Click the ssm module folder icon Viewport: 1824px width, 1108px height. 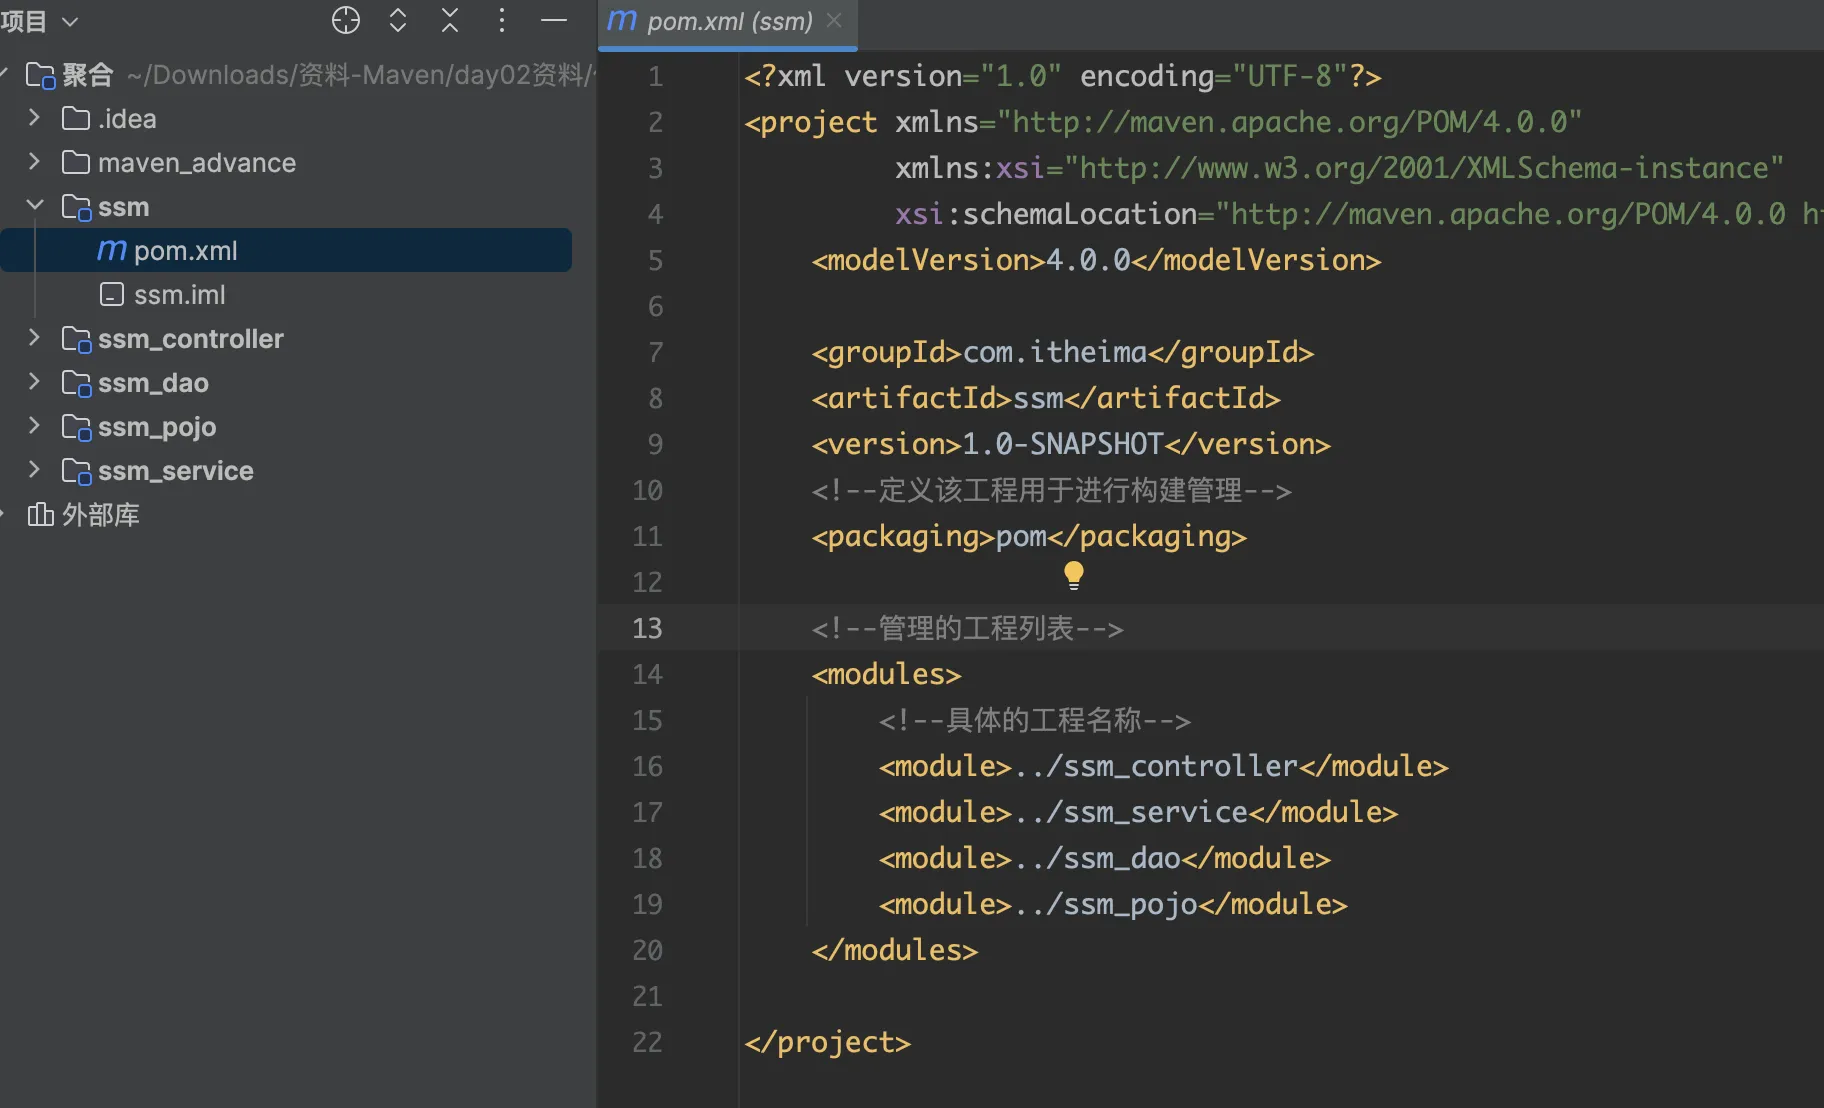click(x=77, y=207)
